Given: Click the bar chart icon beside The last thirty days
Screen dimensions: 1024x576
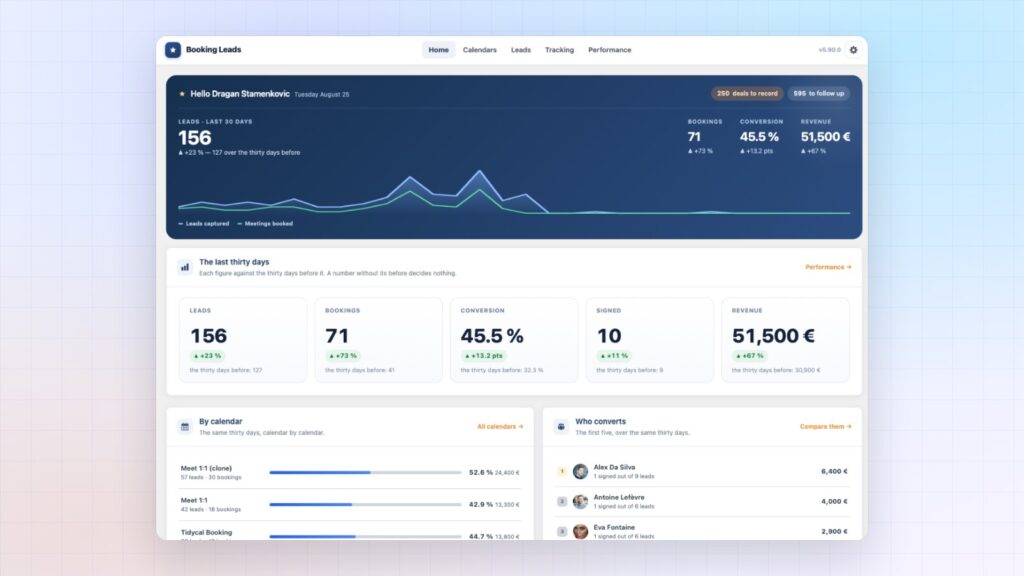Looking at the screenshot, I should click(x=185, y=267).
